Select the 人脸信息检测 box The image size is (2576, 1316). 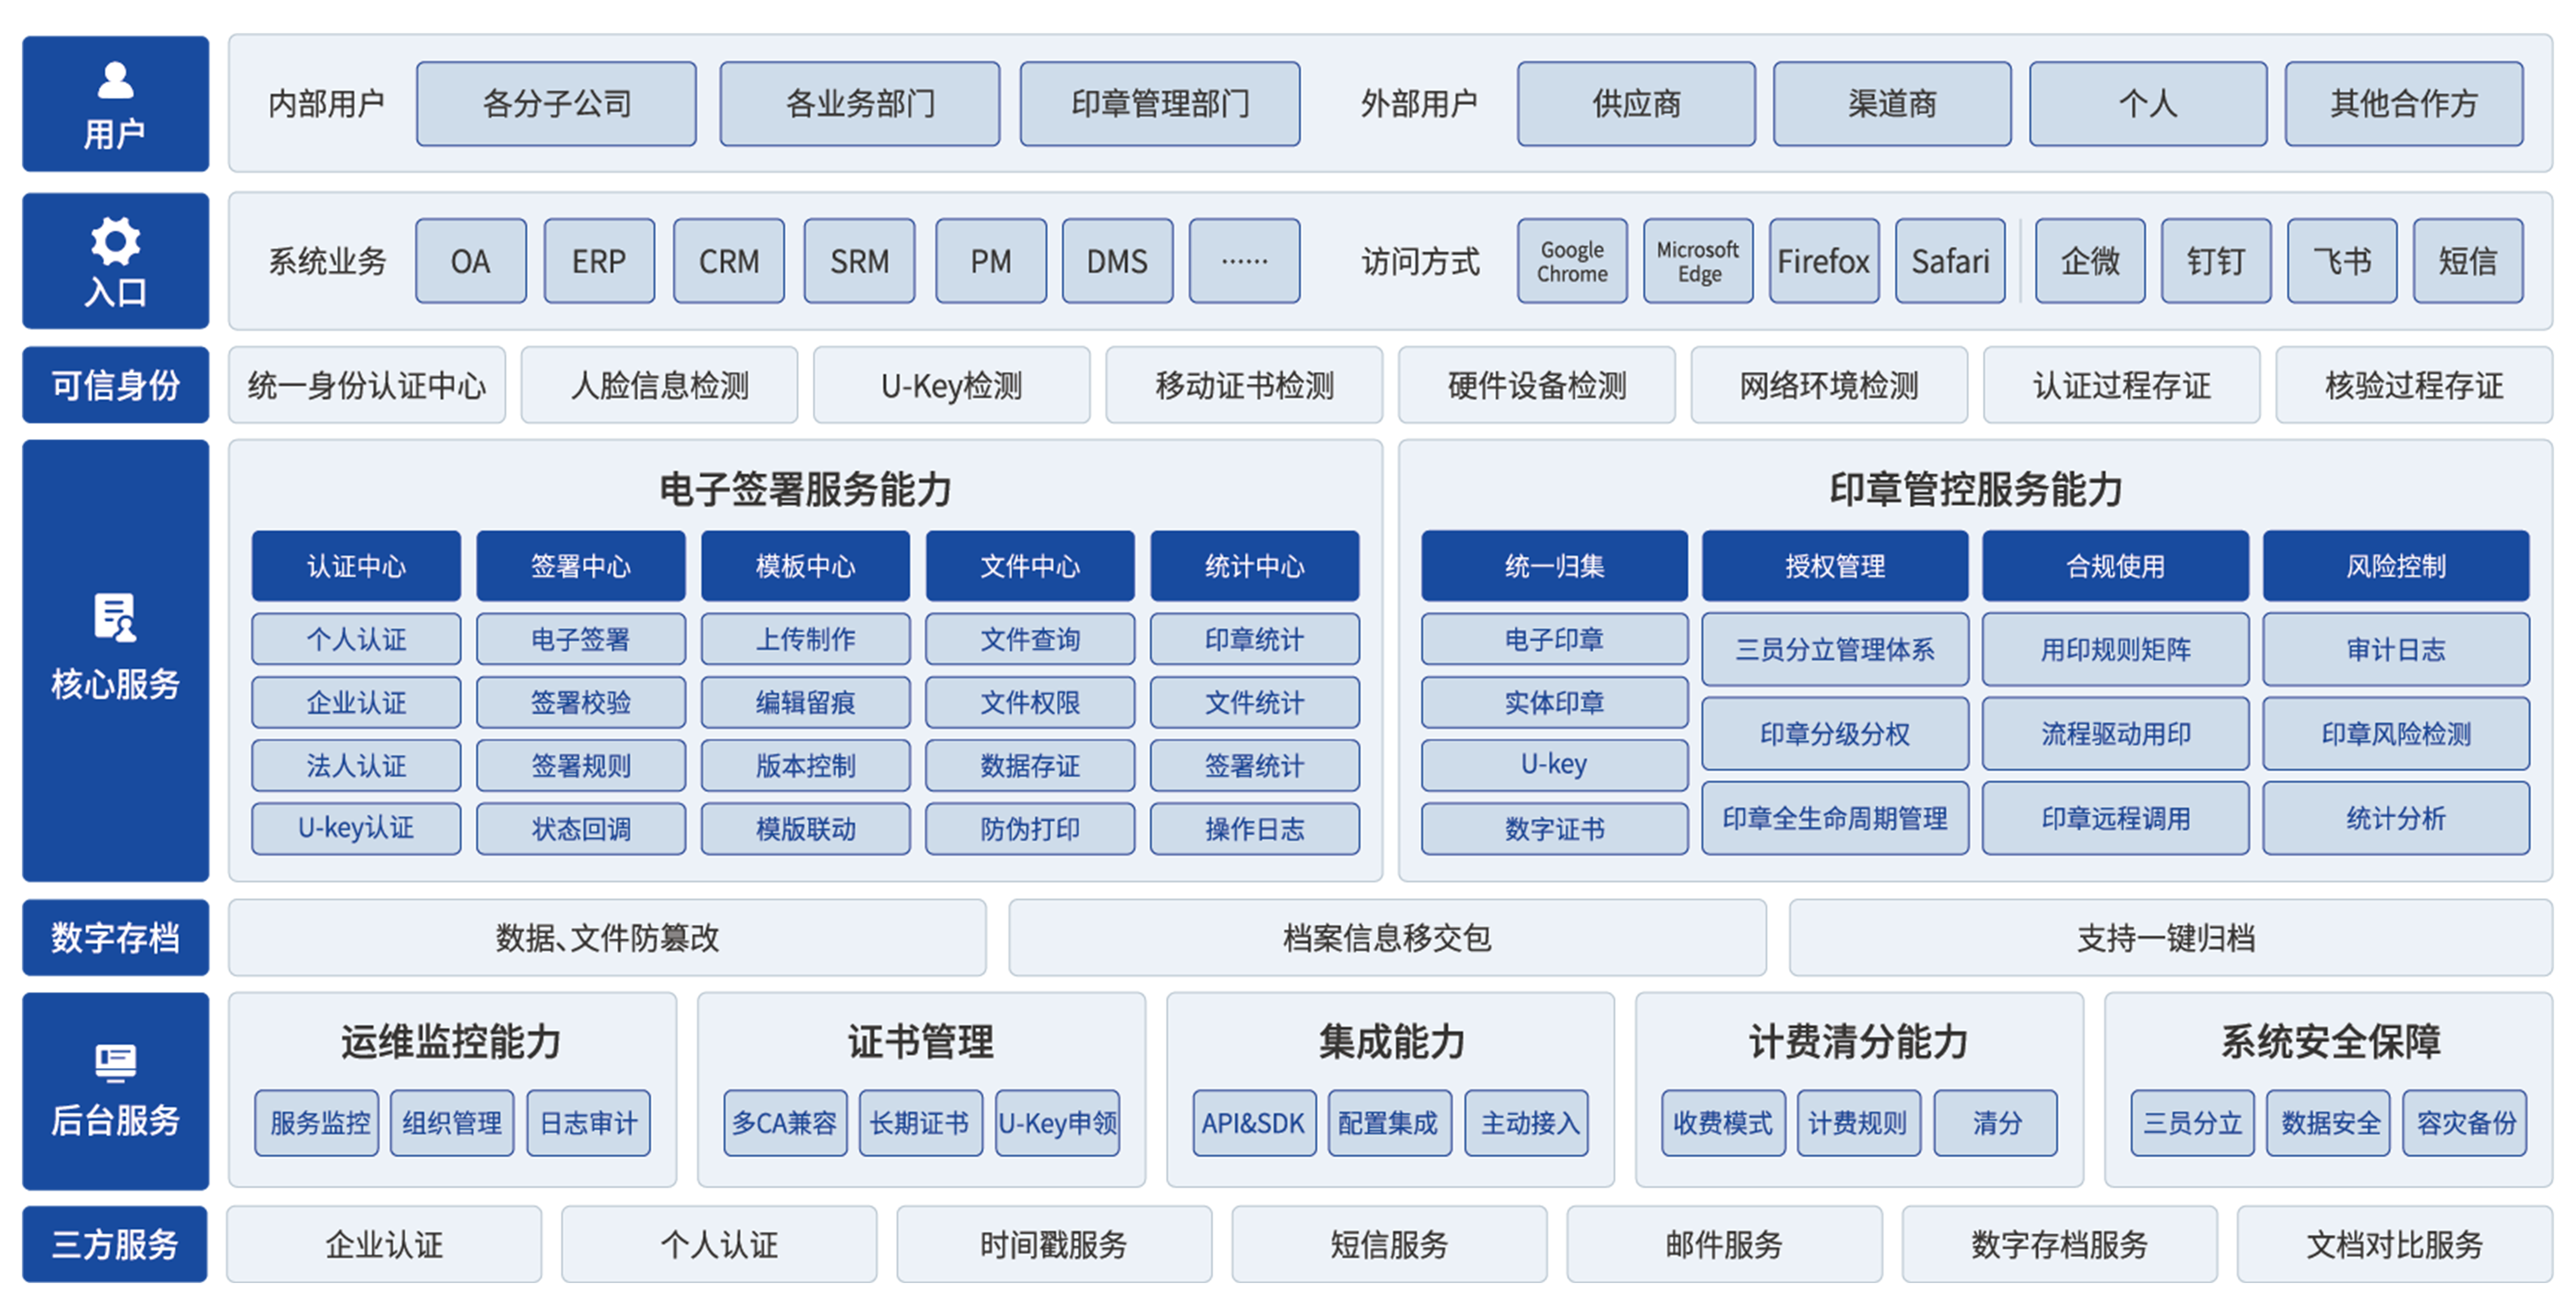tap(659, 385)
